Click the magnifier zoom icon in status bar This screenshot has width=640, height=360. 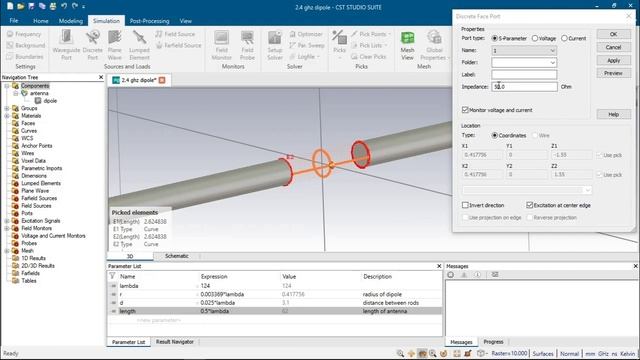point(400,353)
